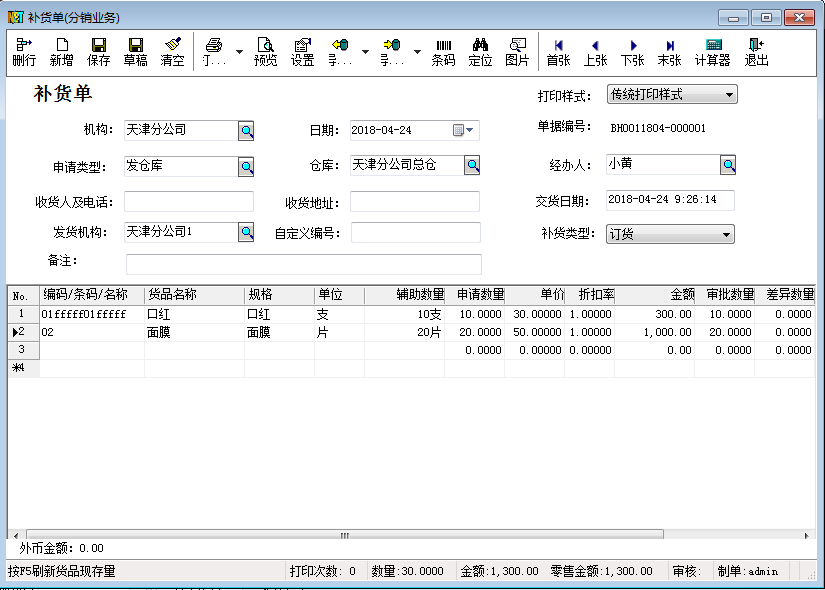Click the 草稿 draft icon

[135, 52]
